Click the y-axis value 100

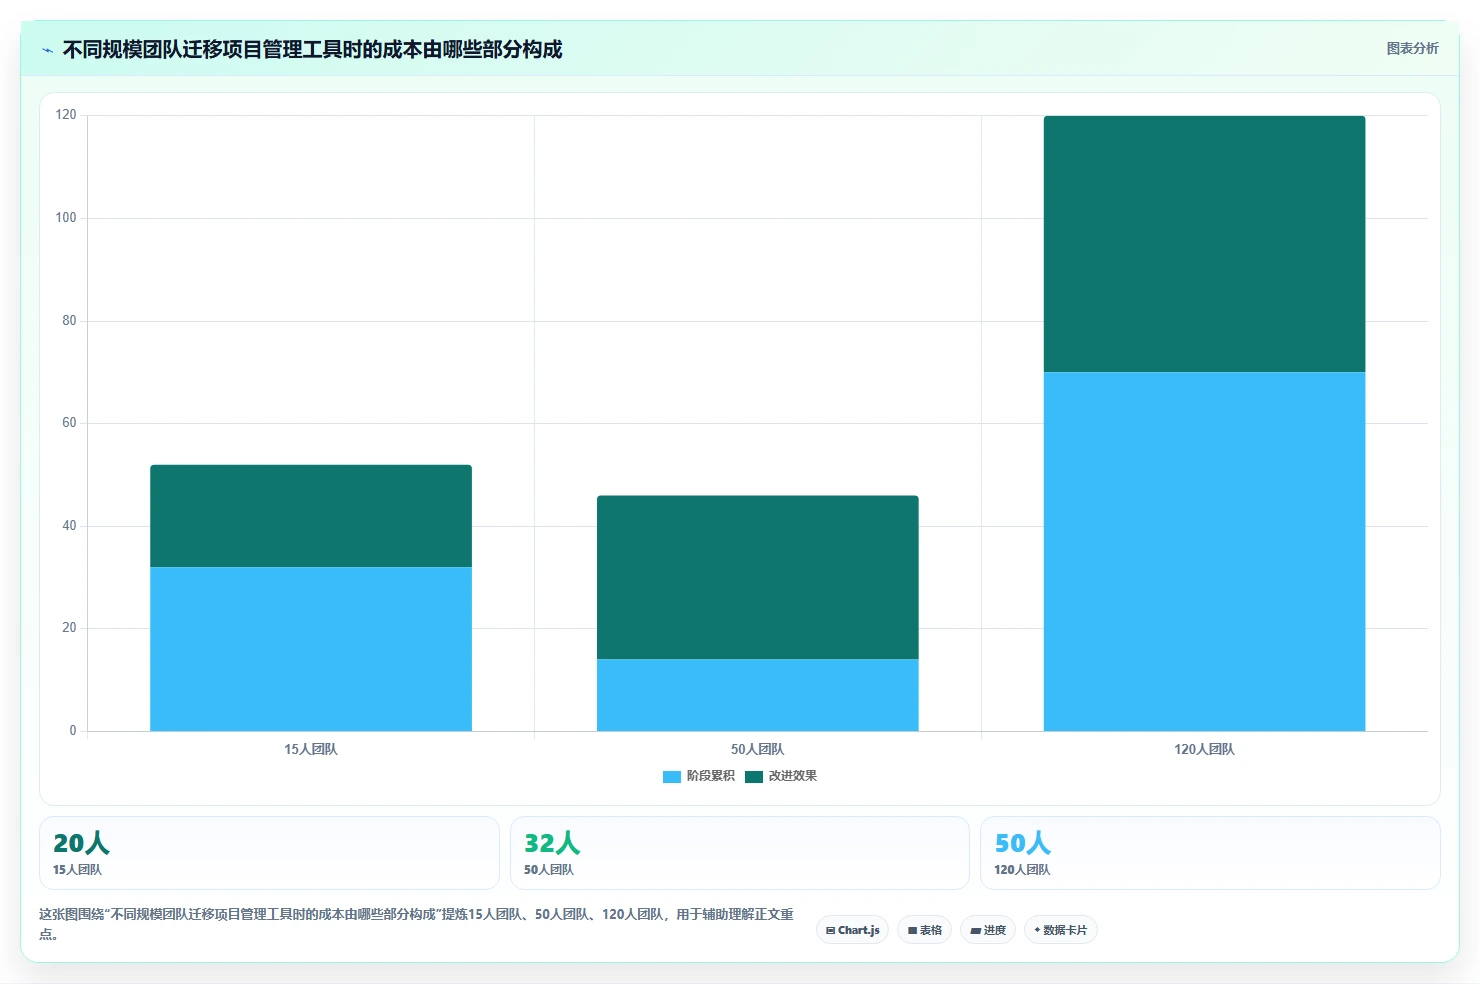(x=66, y=217)
